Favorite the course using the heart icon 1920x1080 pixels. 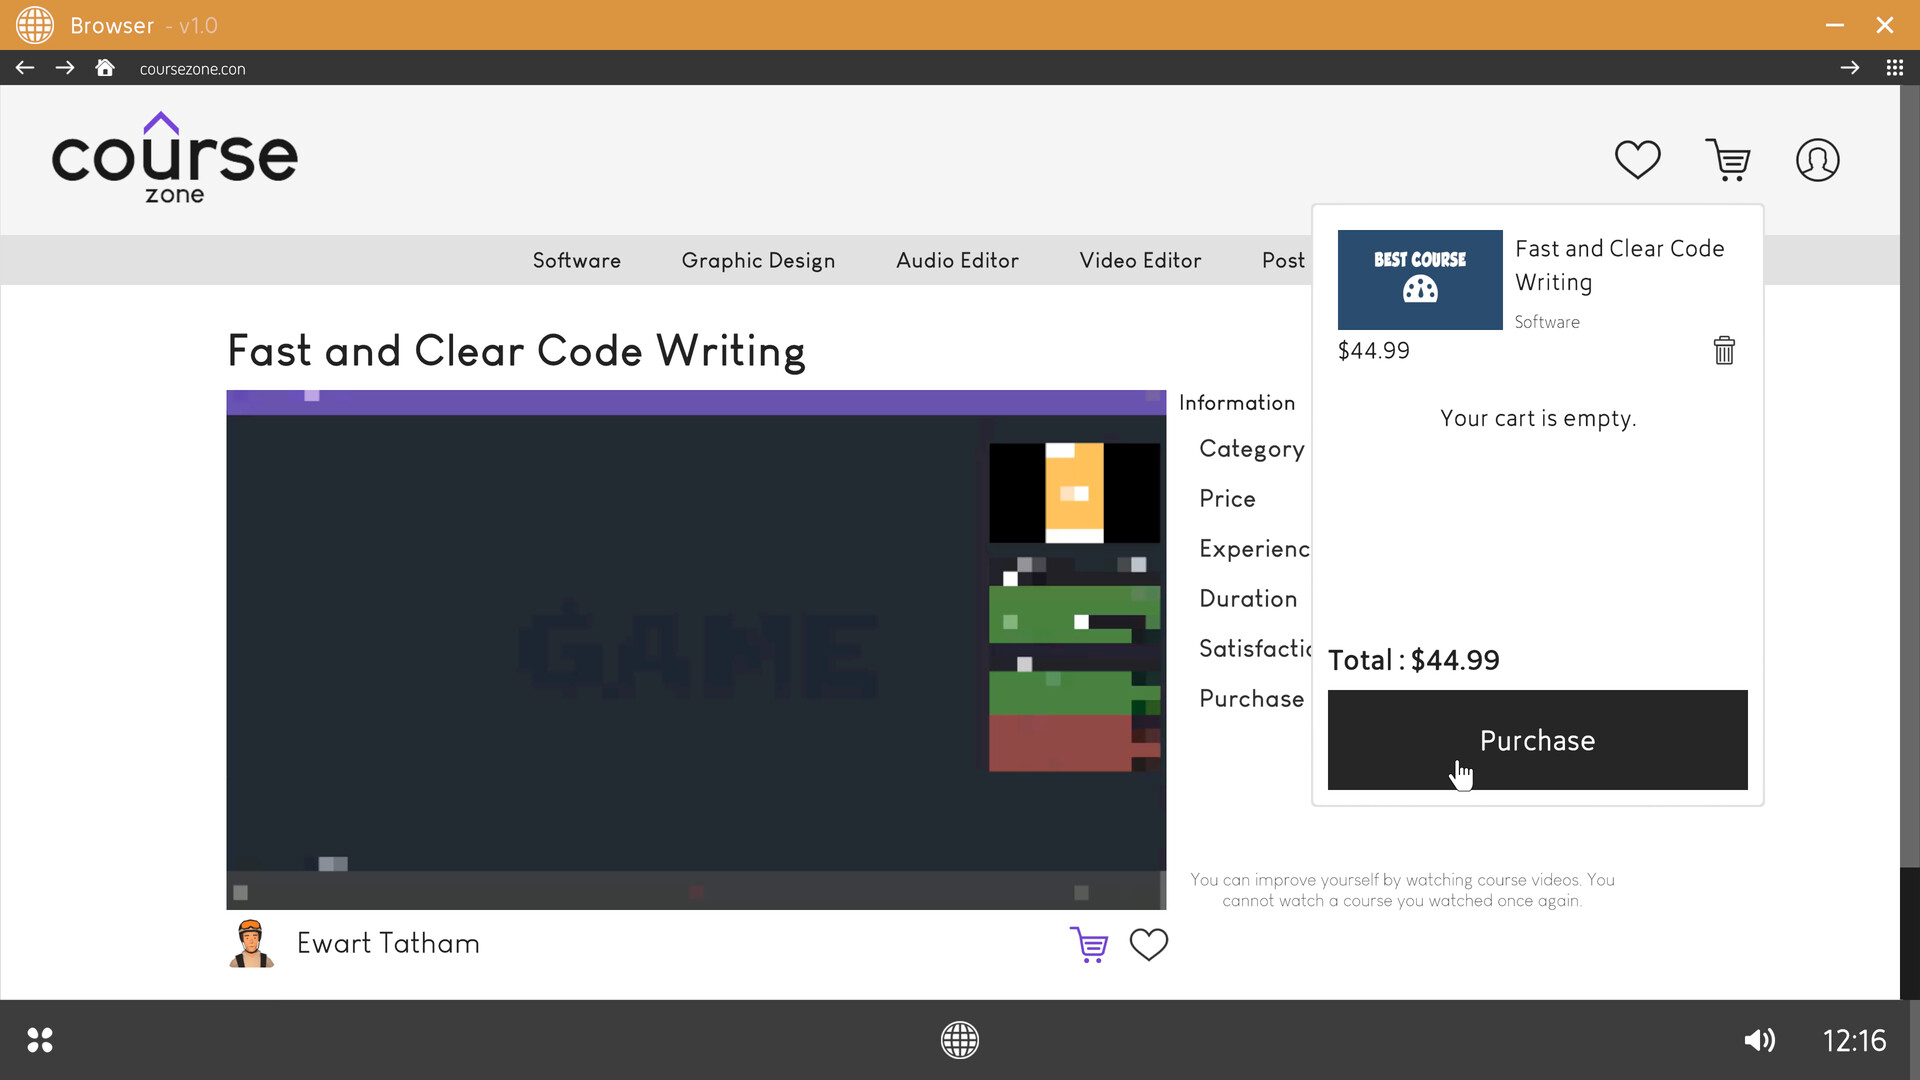[1148, 944]
